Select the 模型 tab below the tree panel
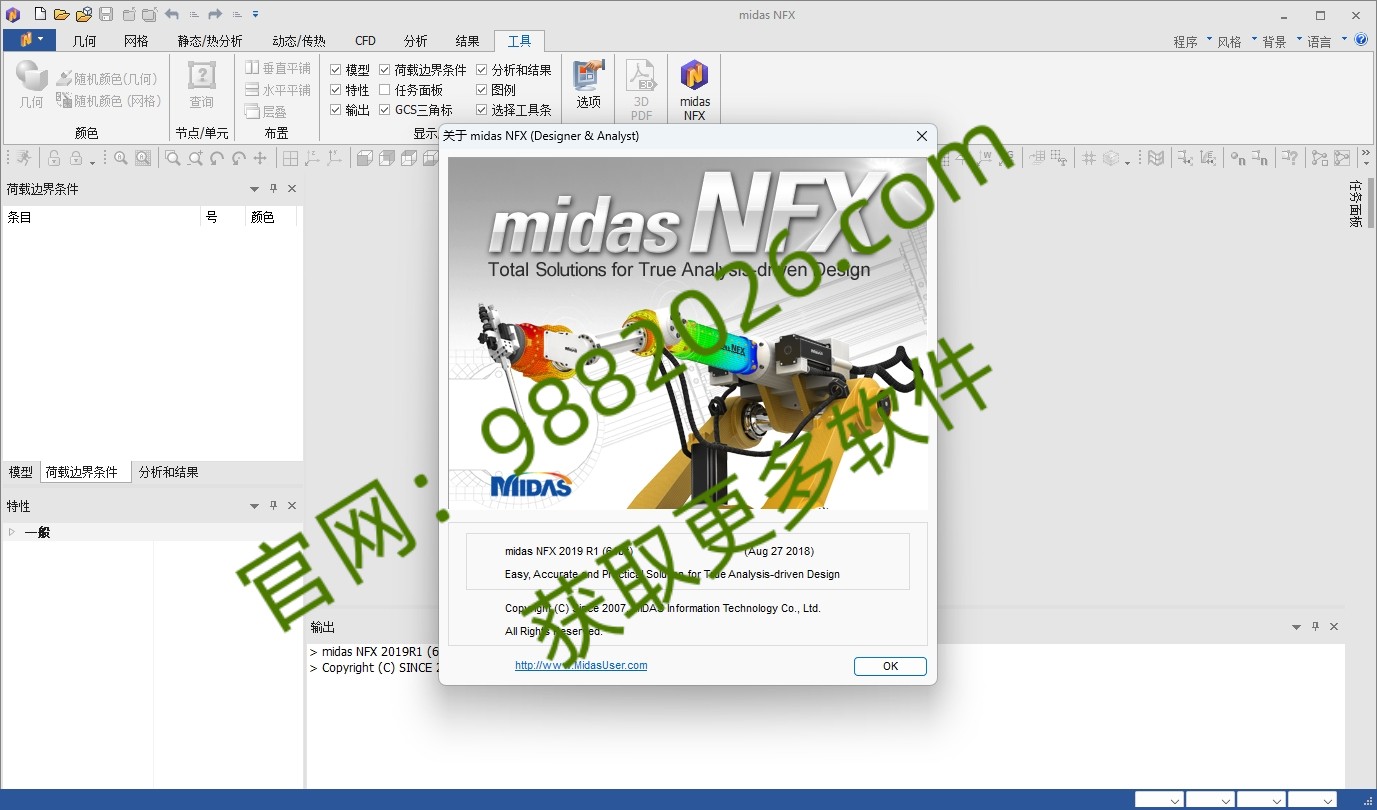The width and height of the screenshot is (1377, 810). click(20, 472)
